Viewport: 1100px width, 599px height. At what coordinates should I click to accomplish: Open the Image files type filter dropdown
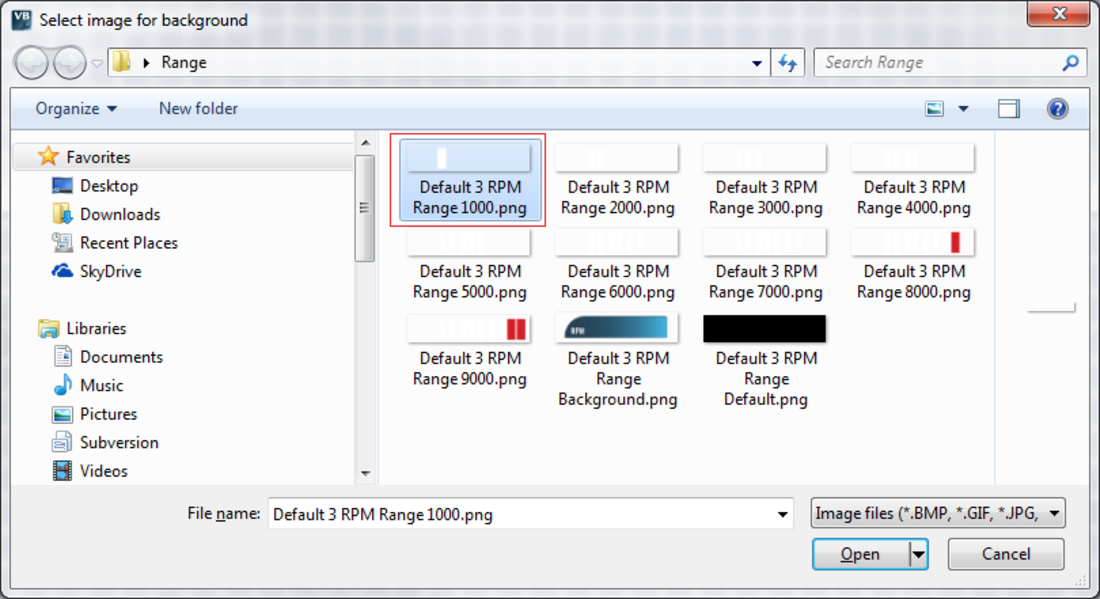[x=938, y=513]
